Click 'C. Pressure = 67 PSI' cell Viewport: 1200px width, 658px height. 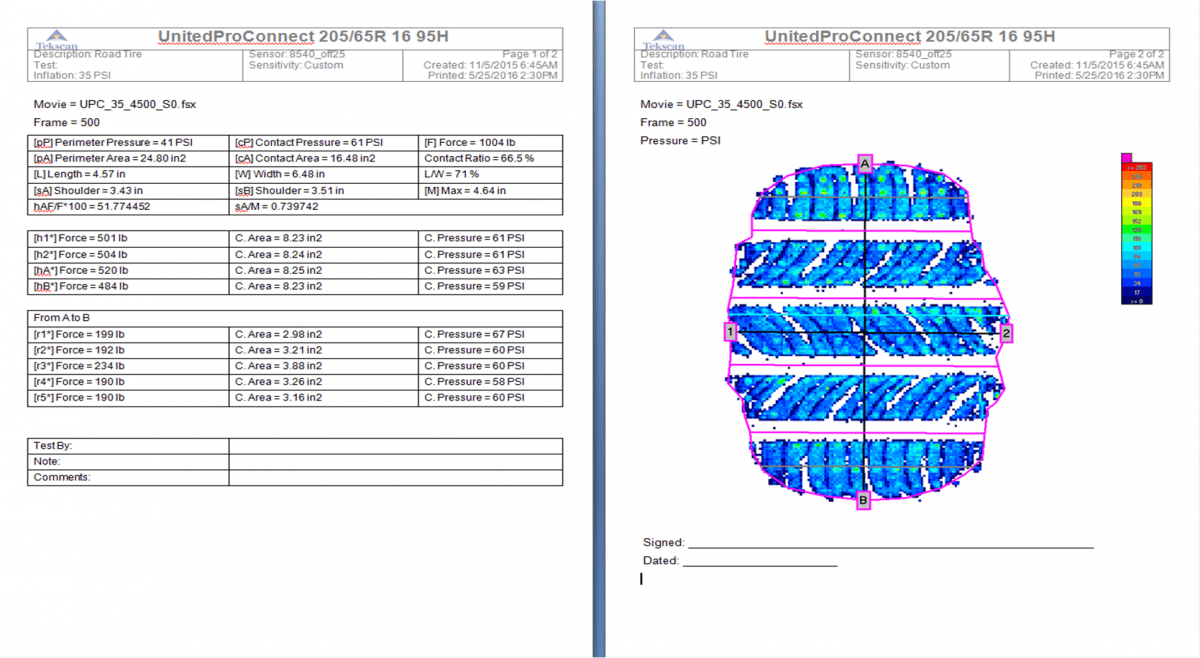pyautogui.click(x=491, y=334)
